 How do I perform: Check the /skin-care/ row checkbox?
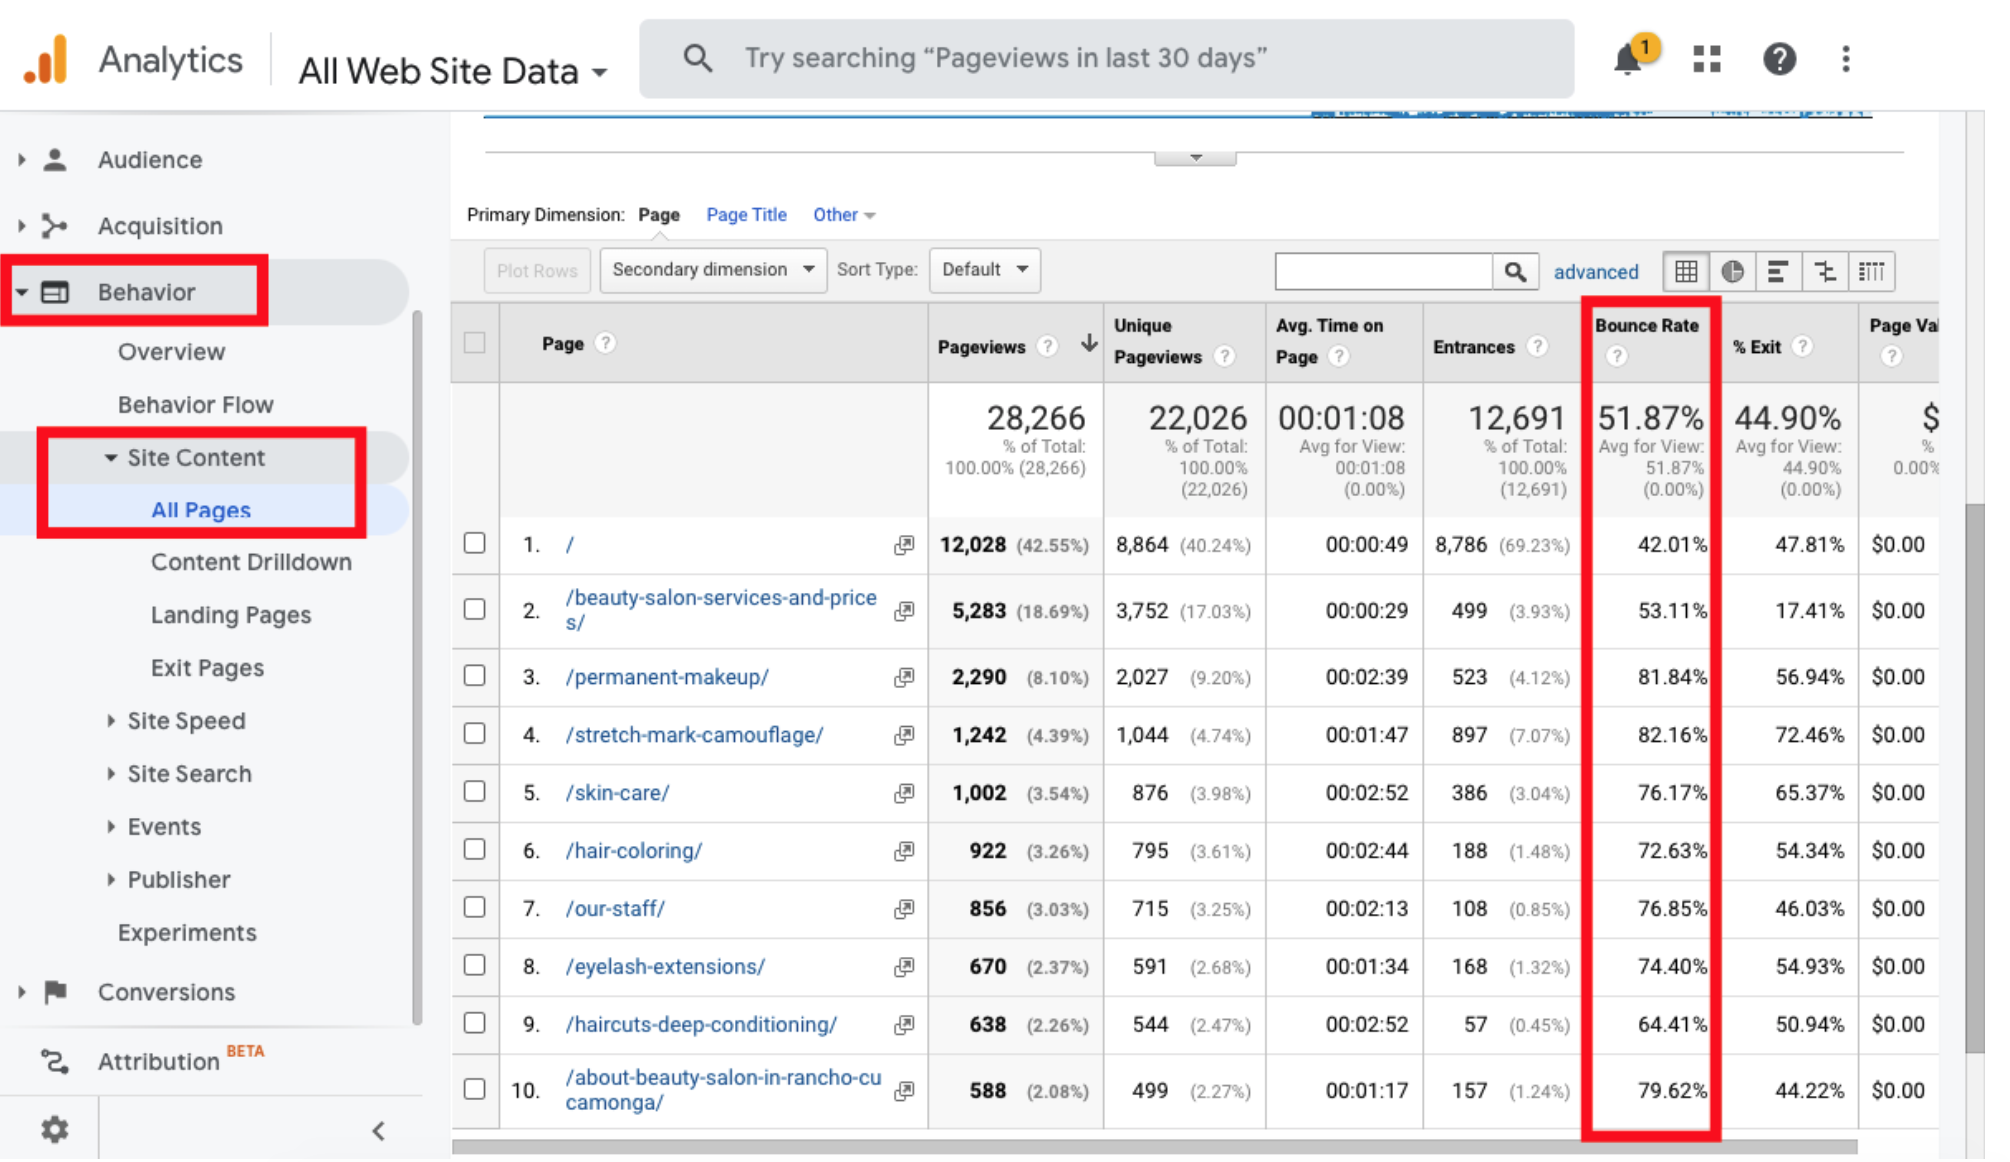tap(475, 792)
